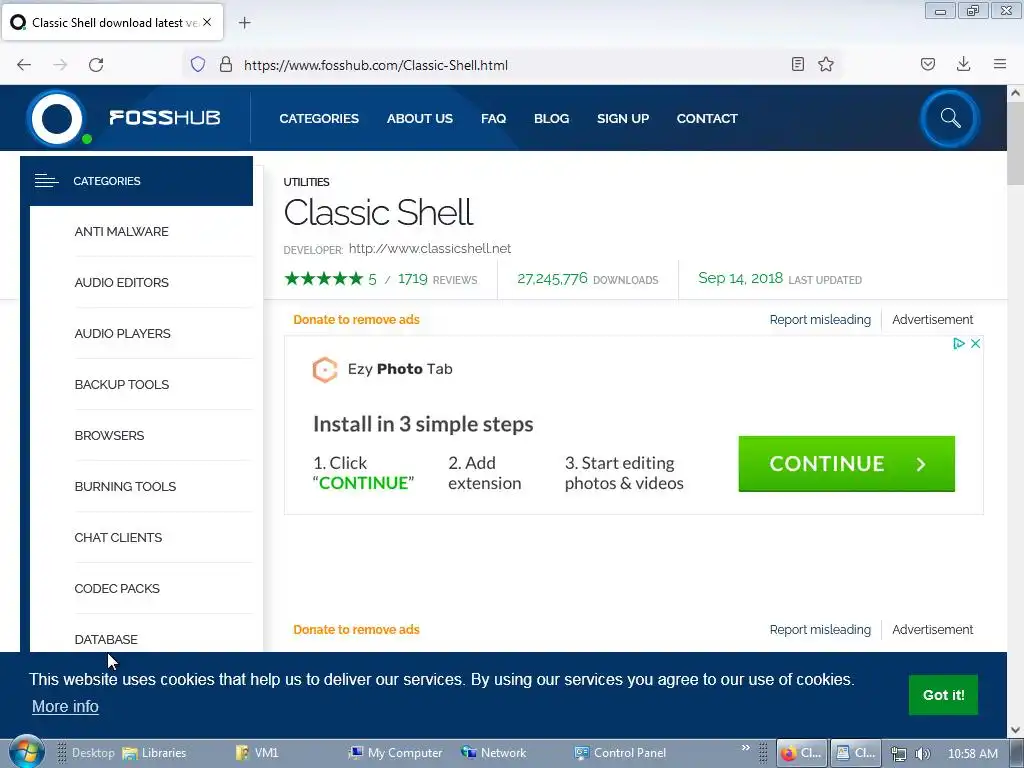Click the network tray icon

(x=899, y=754)
